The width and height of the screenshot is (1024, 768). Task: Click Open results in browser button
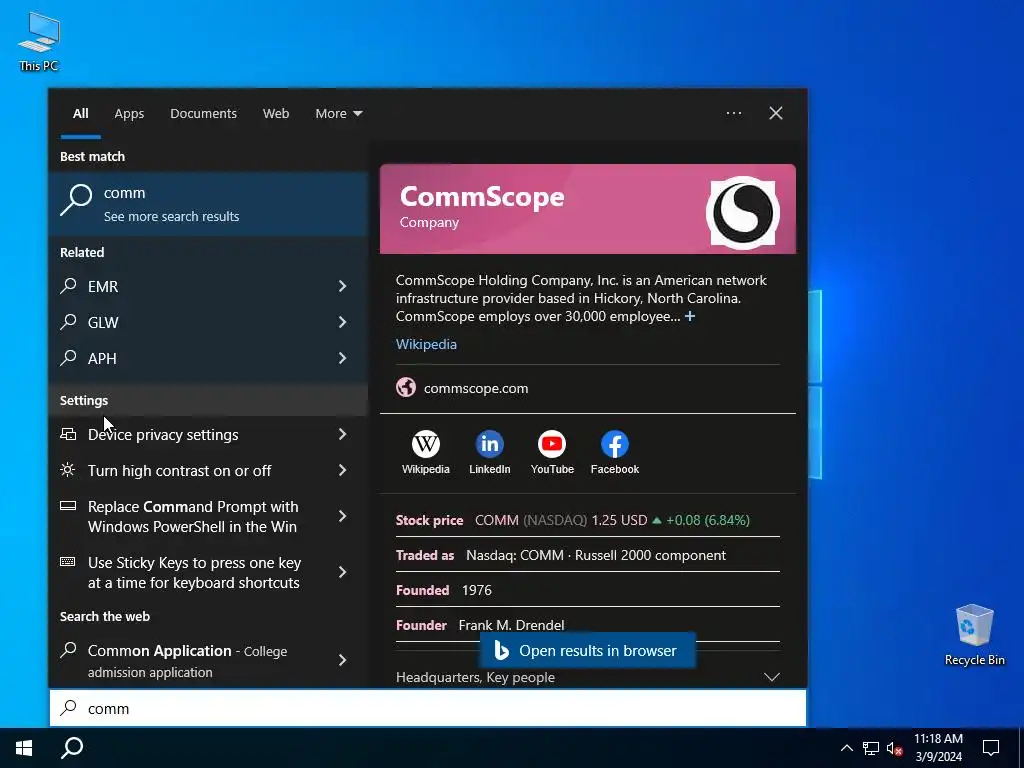click(x=587, y=650)
